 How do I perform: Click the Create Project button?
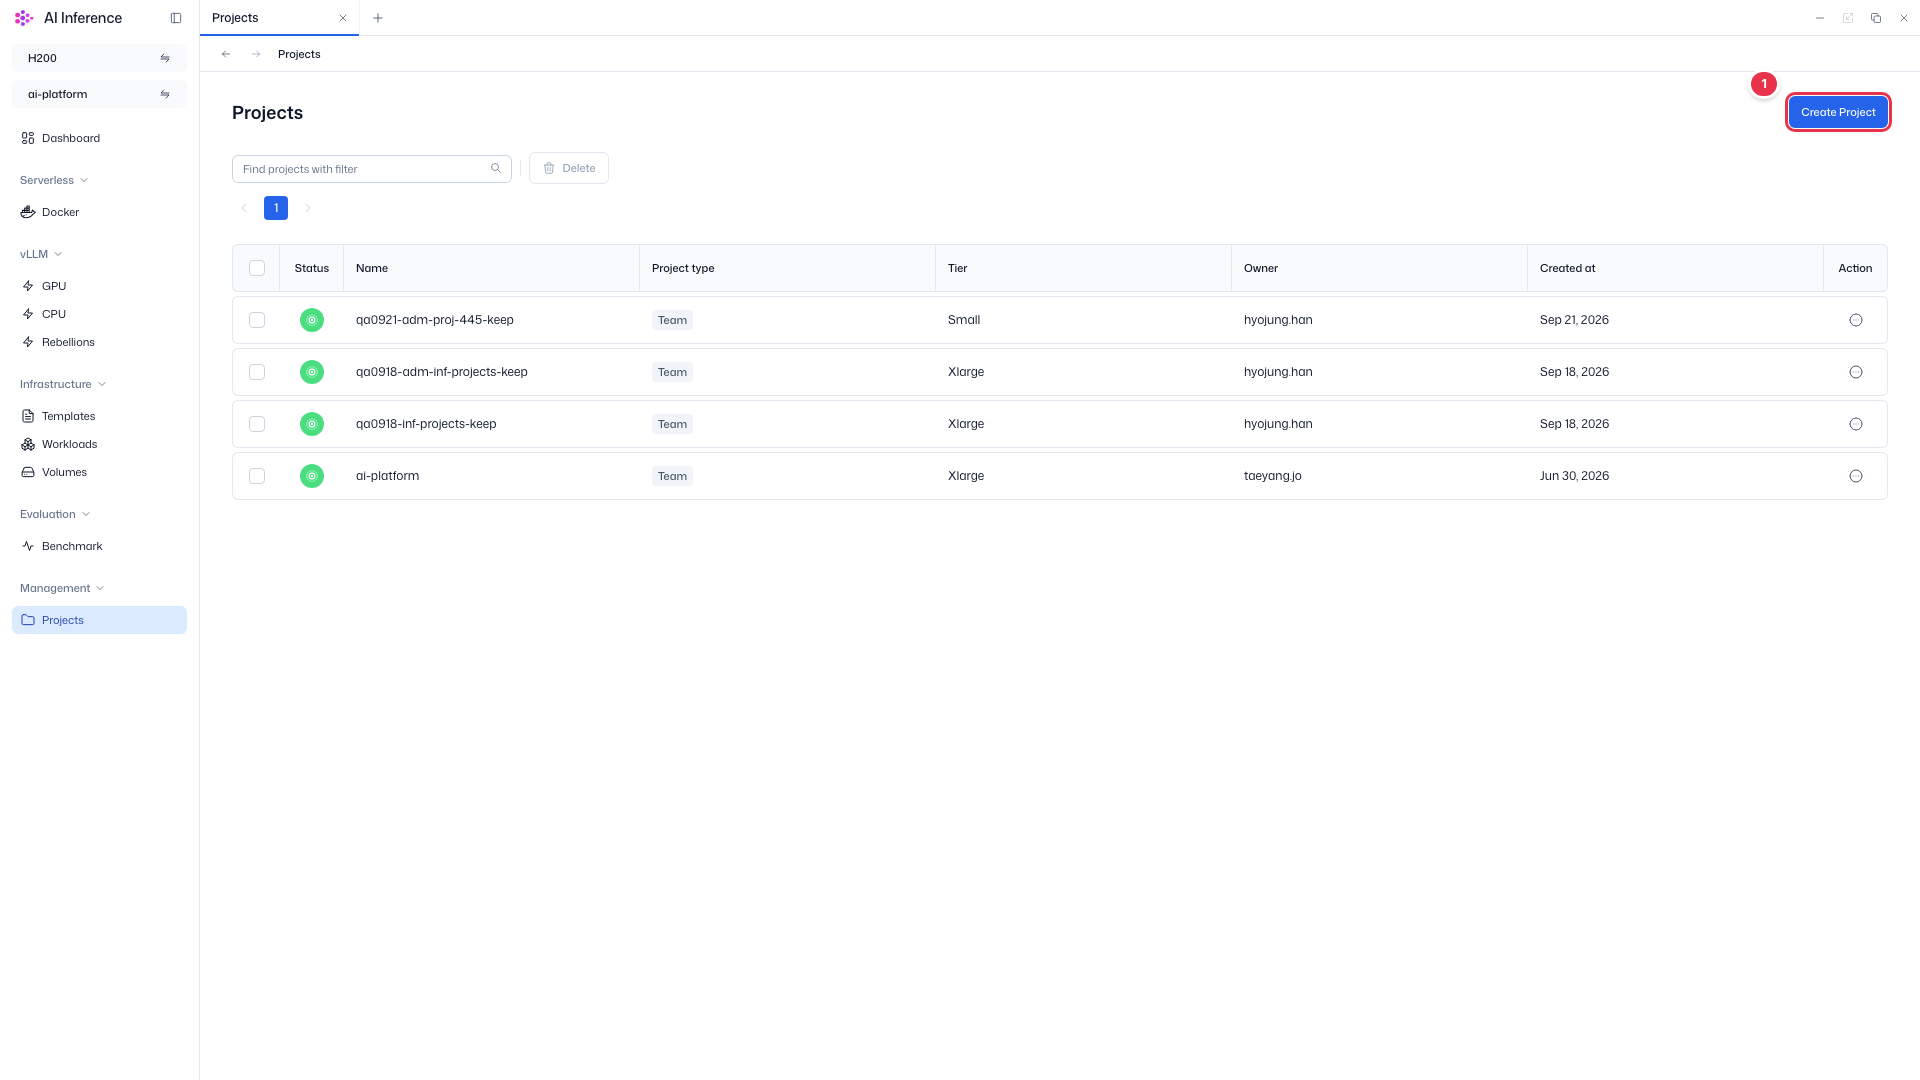[x=1838, y=112]
